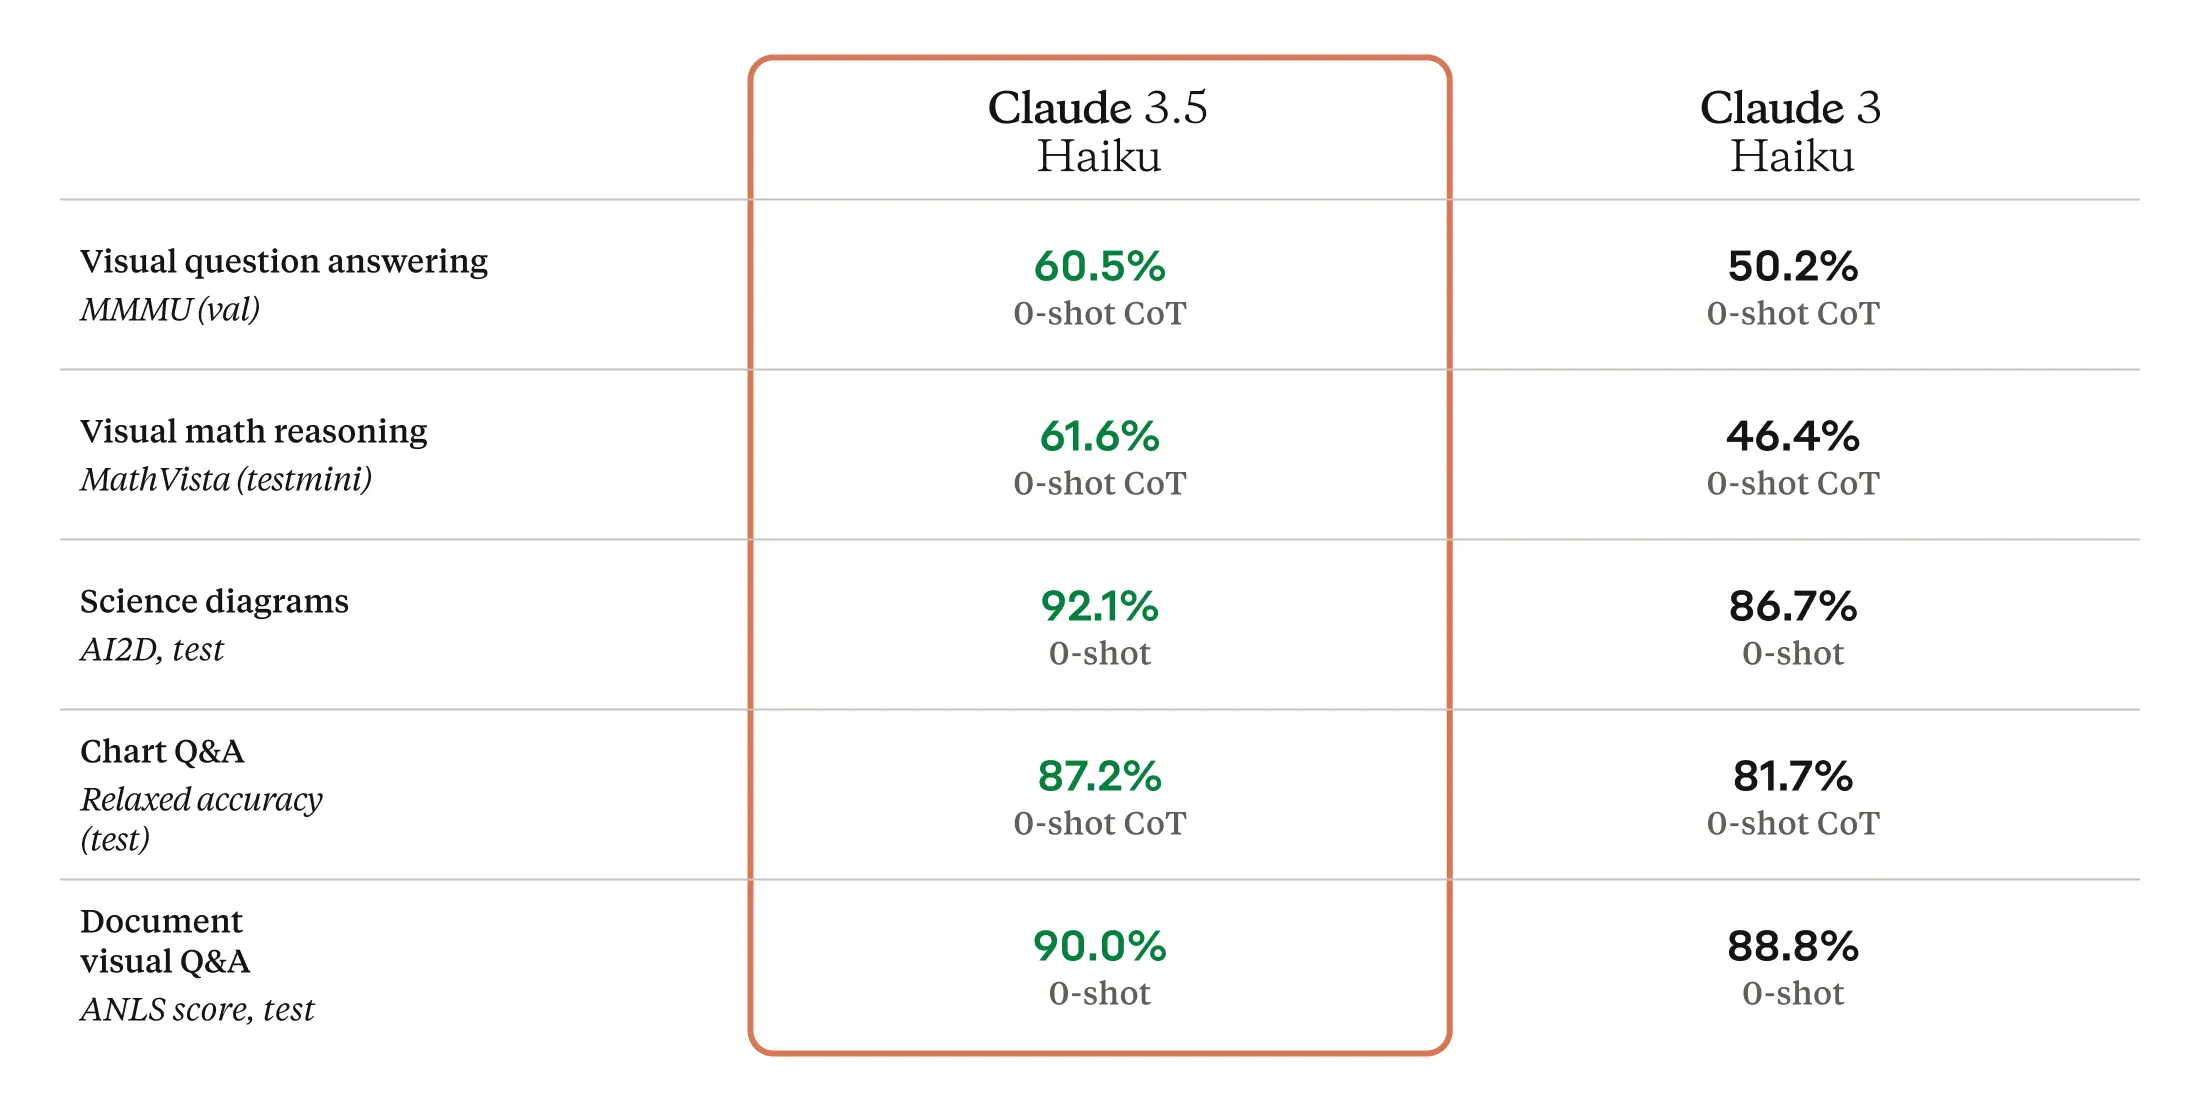
Task: Select the 46.4% score value
Action: 1792,437
